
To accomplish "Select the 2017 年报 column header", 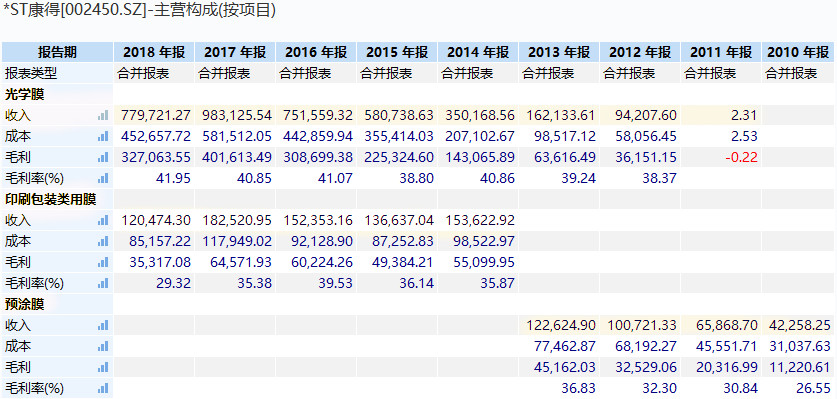I will click(235, 52).
